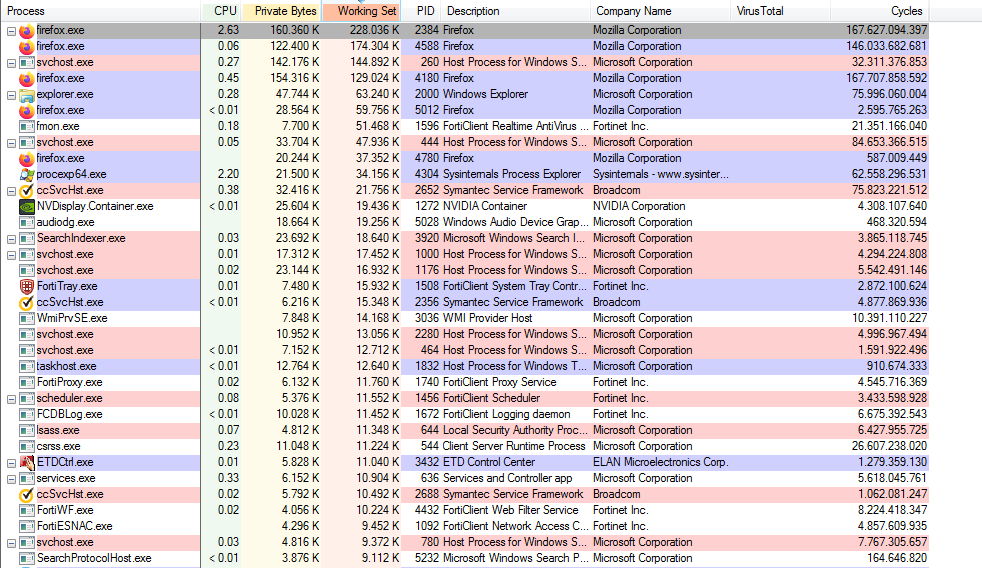982x568 pixels.
Task: Collapse the svchost.exe PID 260 tree
Action: (x=11, y=63)
